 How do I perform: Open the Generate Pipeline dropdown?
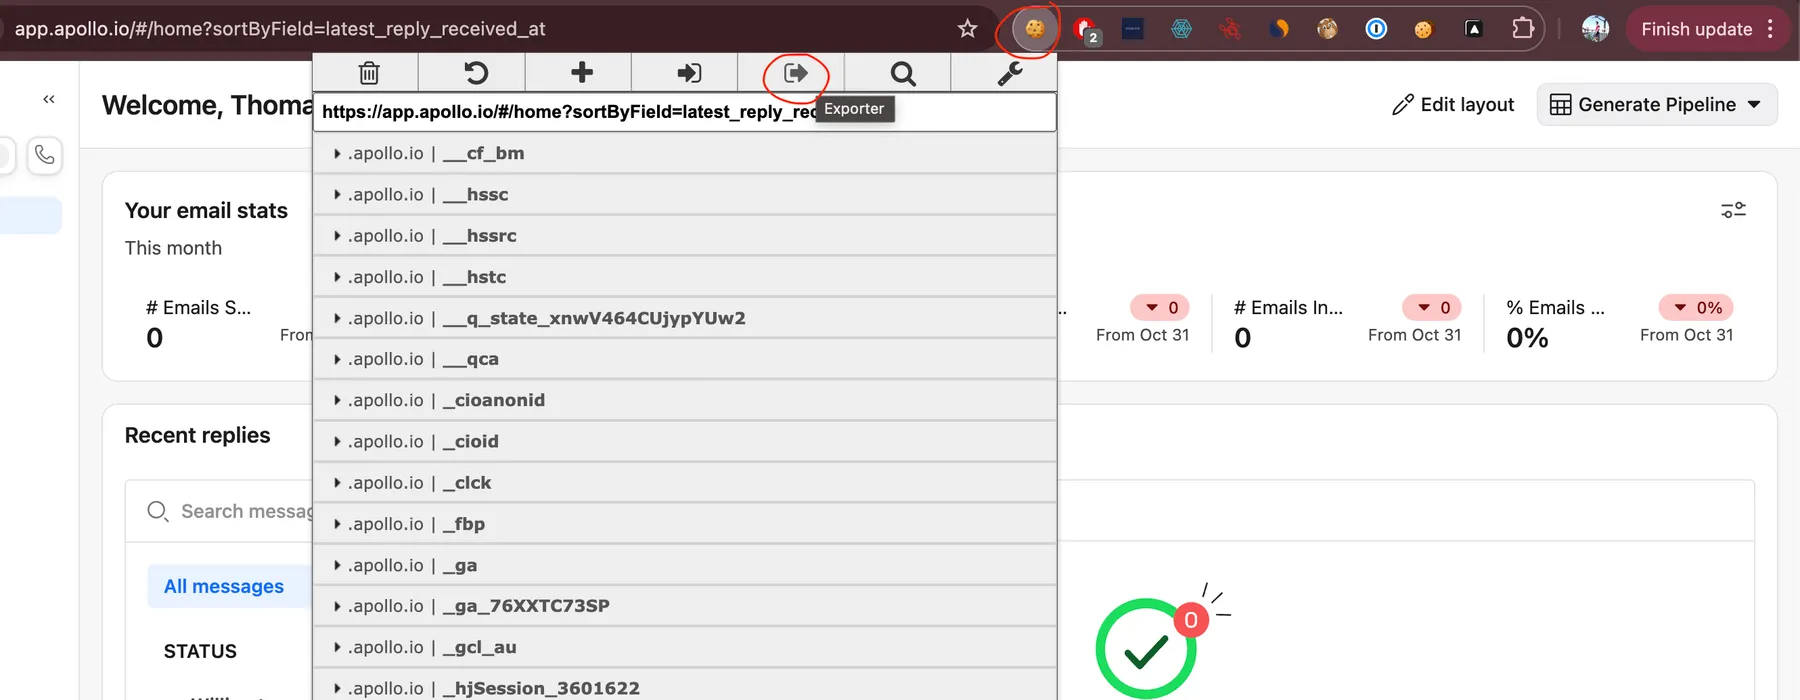coord(1656,104)
